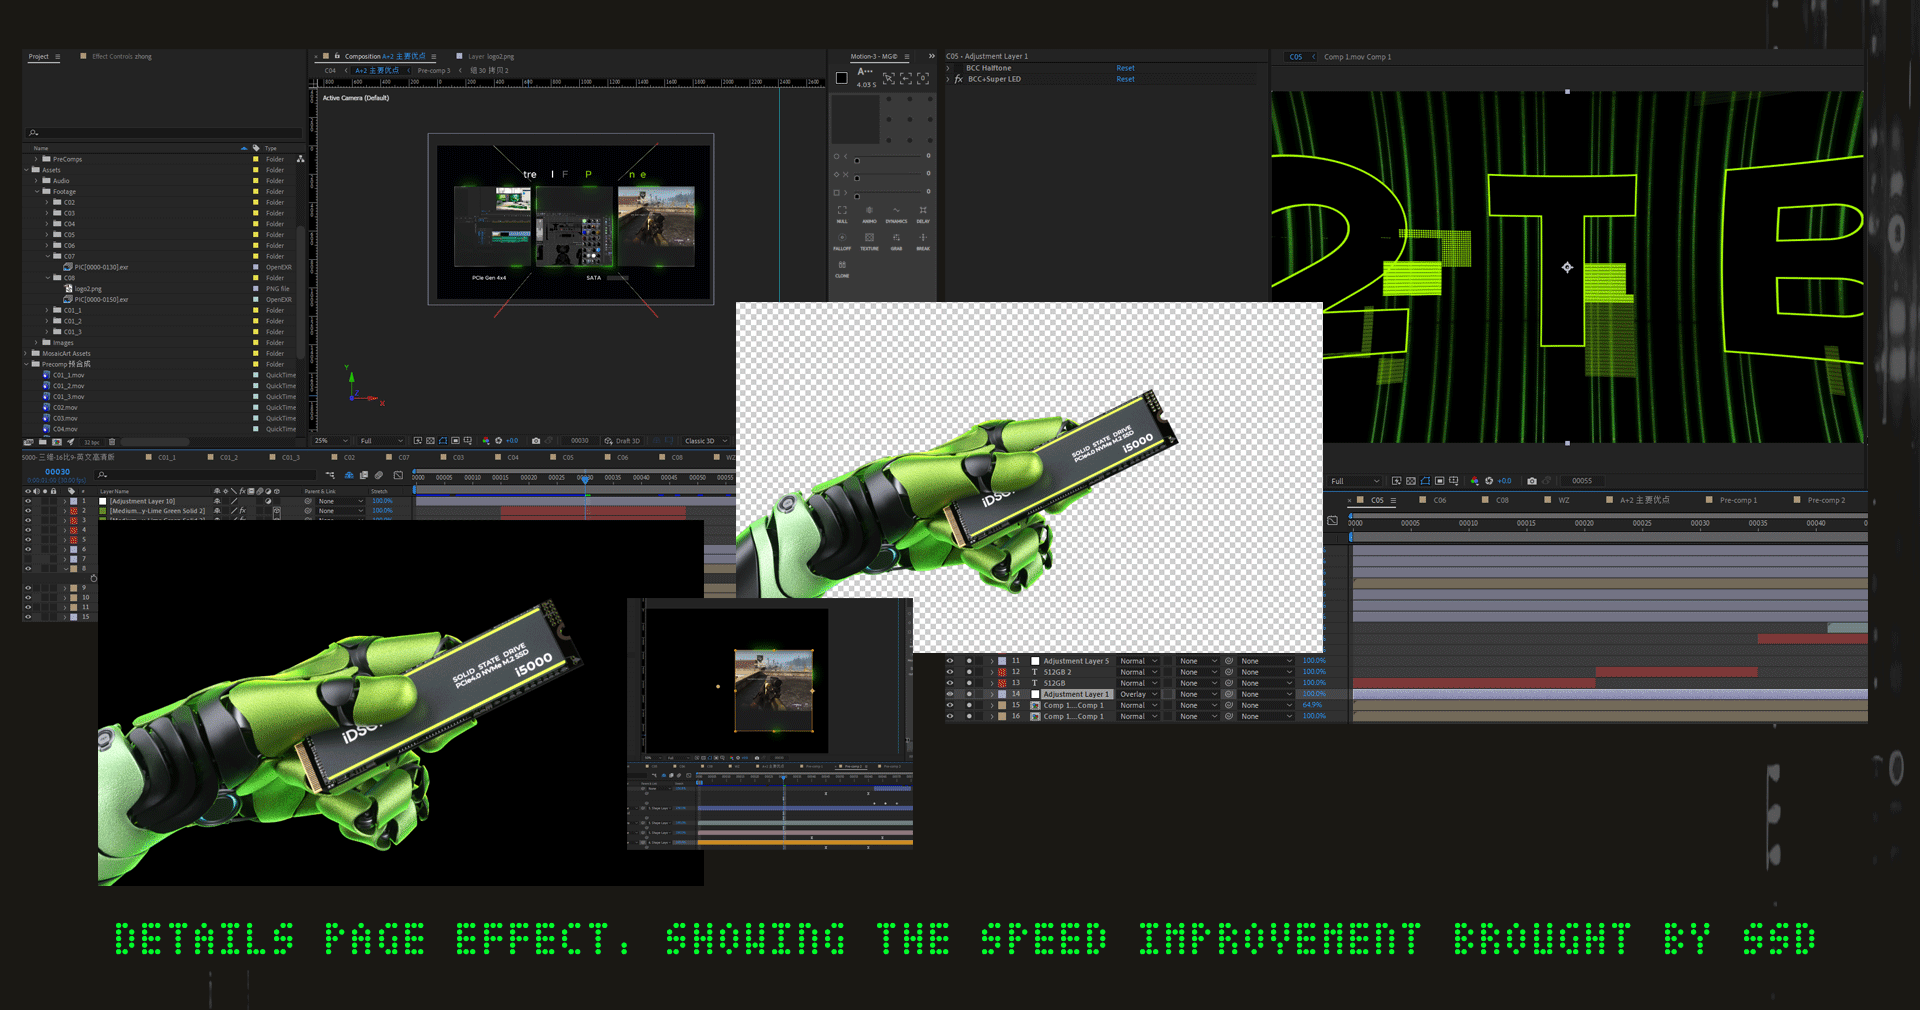Viewport: 1920px width, 1010px height.
Task: Click the yellow label swatch for the PreComps folder
Action: (x=256, y=159)
